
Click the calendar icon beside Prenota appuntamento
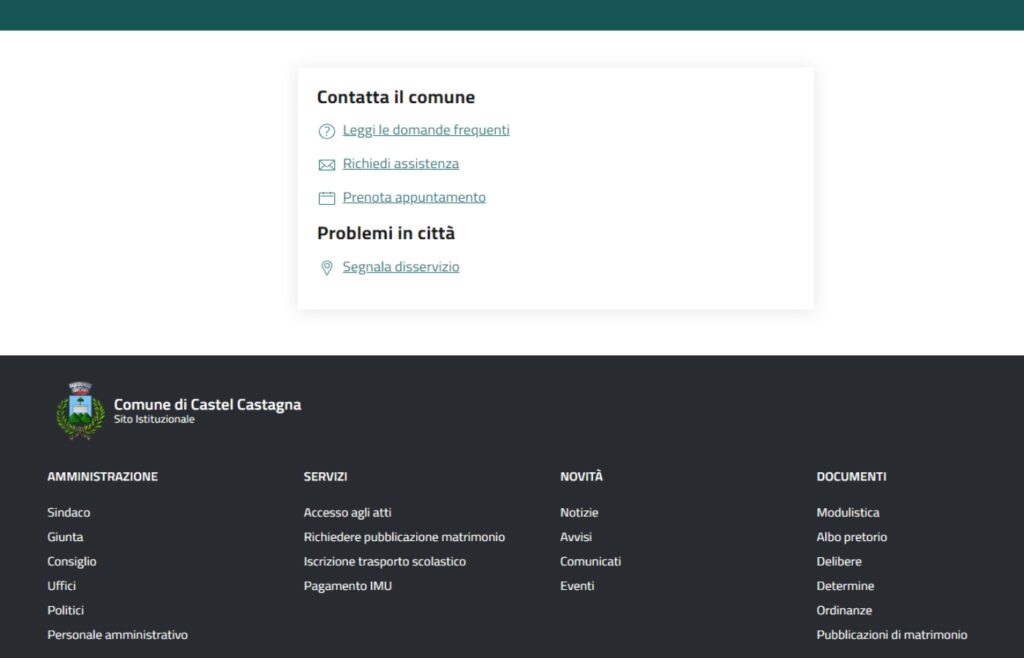(x=326, y=198)
